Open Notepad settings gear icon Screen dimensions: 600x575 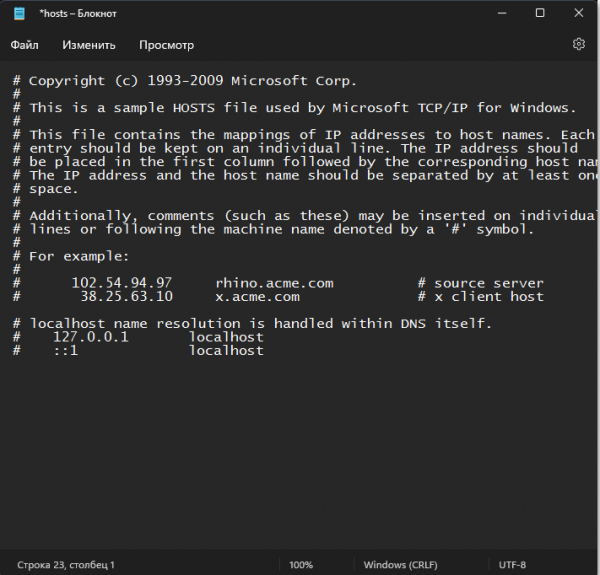[x=579, y=44]
